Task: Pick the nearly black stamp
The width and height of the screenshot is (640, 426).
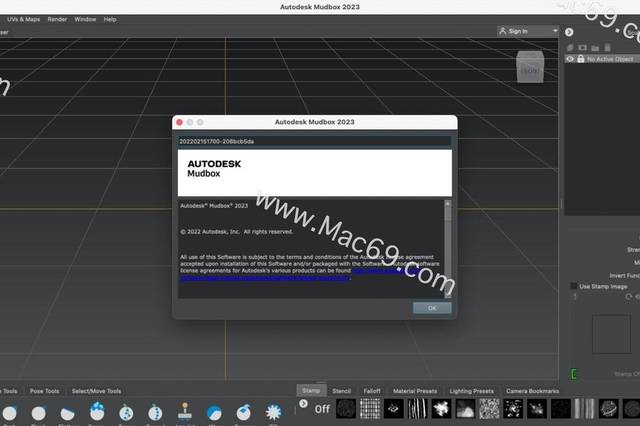Action: click(x=560, y=409)
